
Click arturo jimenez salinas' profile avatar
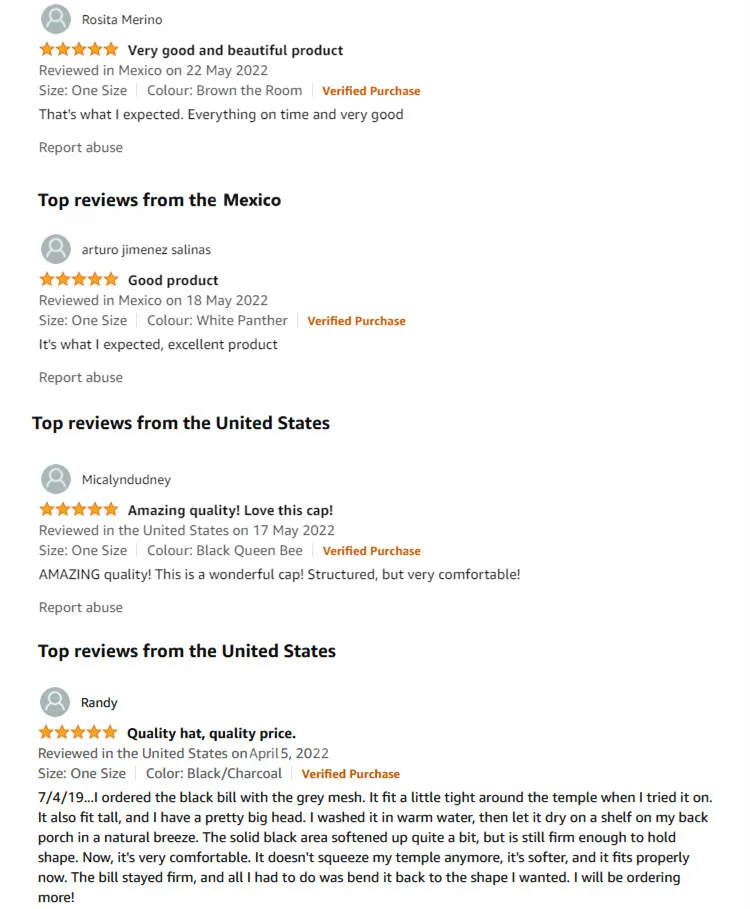56,249
